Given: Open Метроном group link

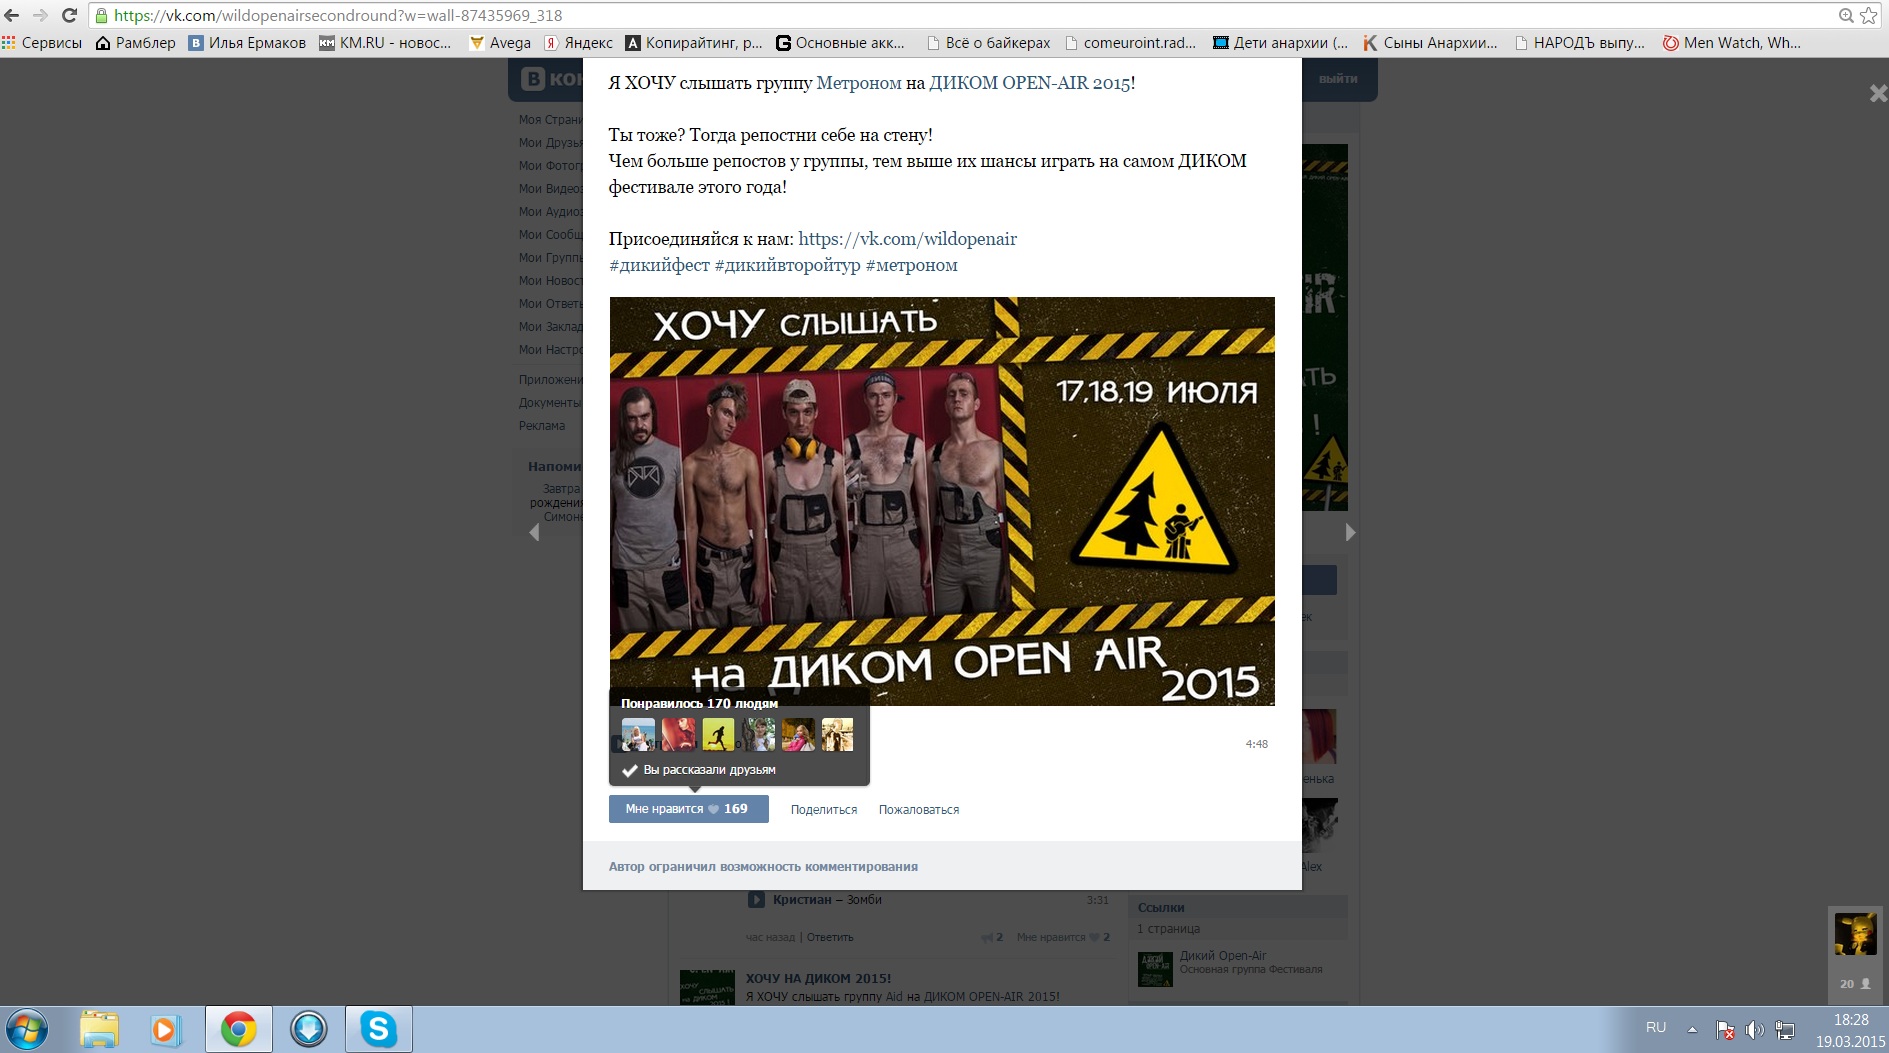Looking at the screenshot, I should tap(859, 83).
